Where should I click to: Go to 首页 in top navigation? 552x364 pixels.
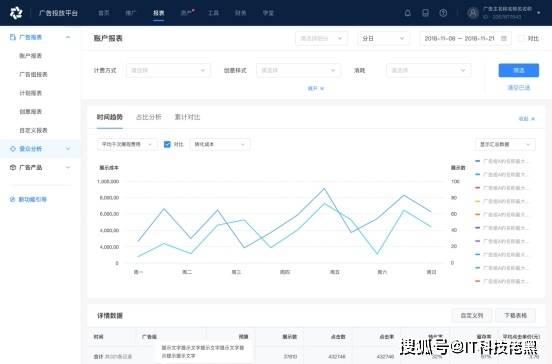[x=104, y=13]
